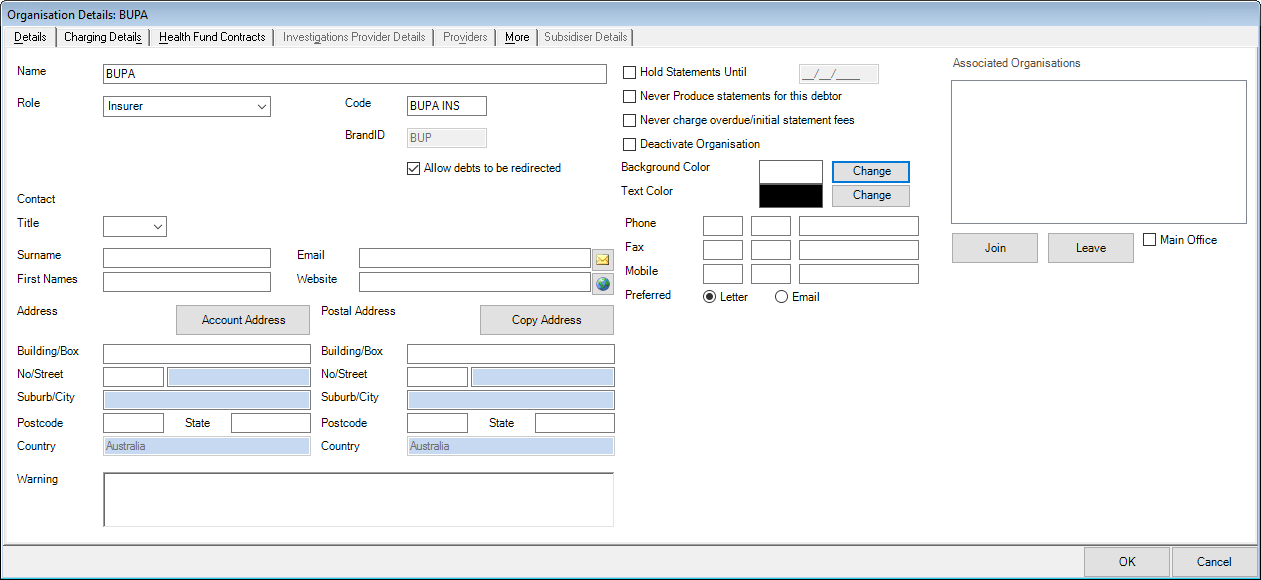Select Investigations Provider Details tab
The image size is (1261, 580).
pos(354,37)
